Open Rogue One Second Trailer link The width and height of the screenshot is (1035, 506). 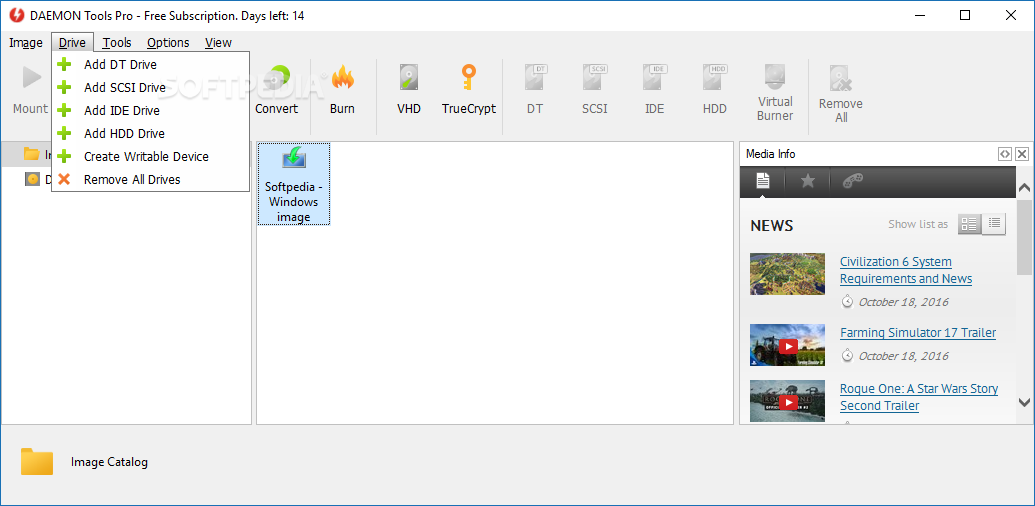[x=919, y=396]
